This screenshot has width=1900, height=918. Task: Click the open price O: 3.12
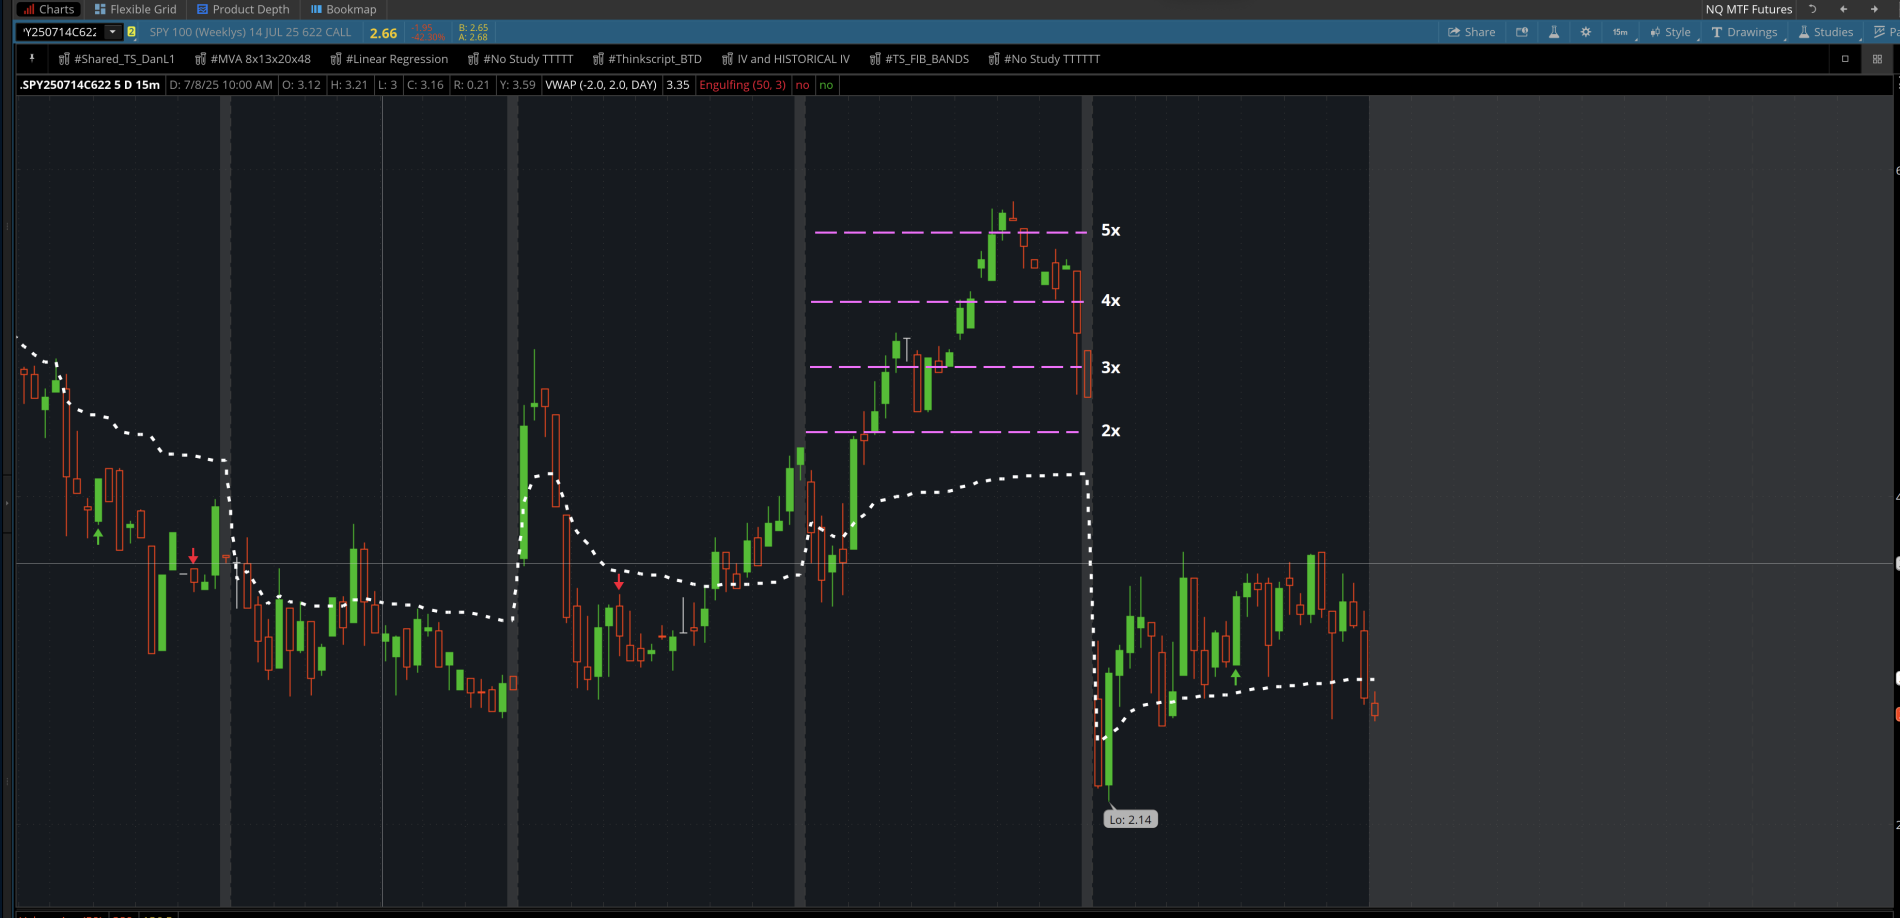click(x=301, y=85)
